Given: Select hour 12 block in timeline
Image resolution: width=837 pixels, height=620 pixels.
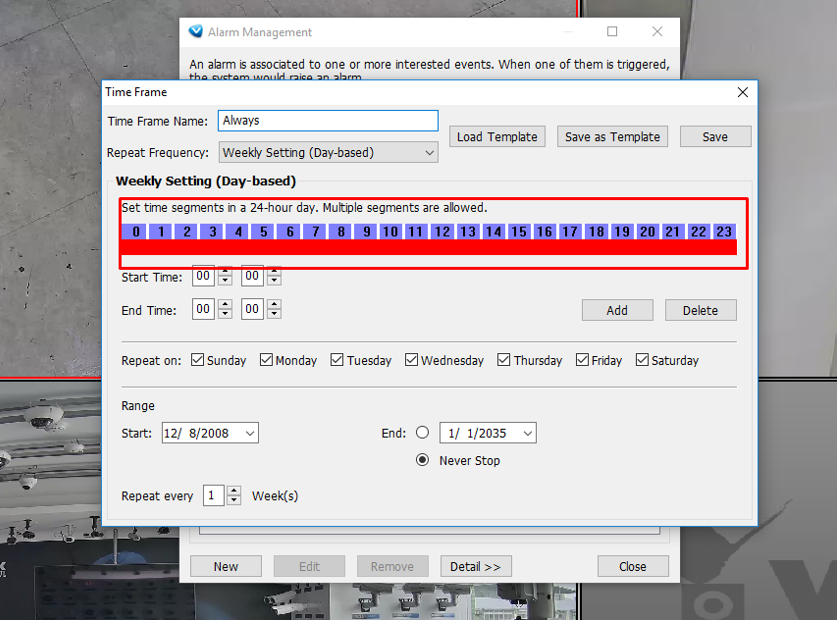Looking at the screenshot, I should 441,231.
